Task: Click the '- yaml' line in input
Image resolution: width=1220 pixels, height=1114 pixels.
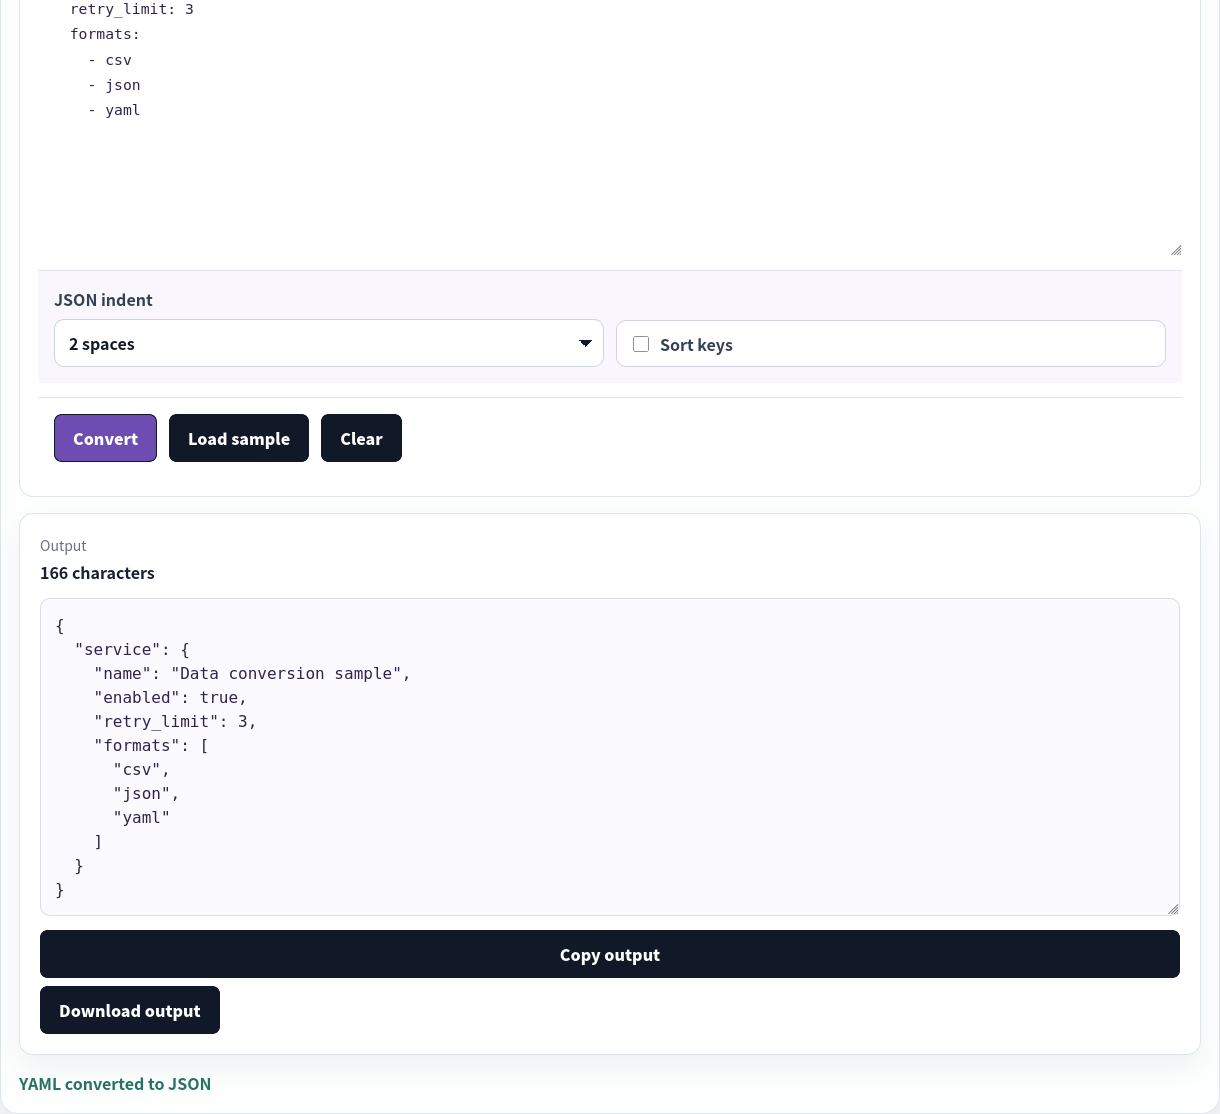Action: coord(114,110)
